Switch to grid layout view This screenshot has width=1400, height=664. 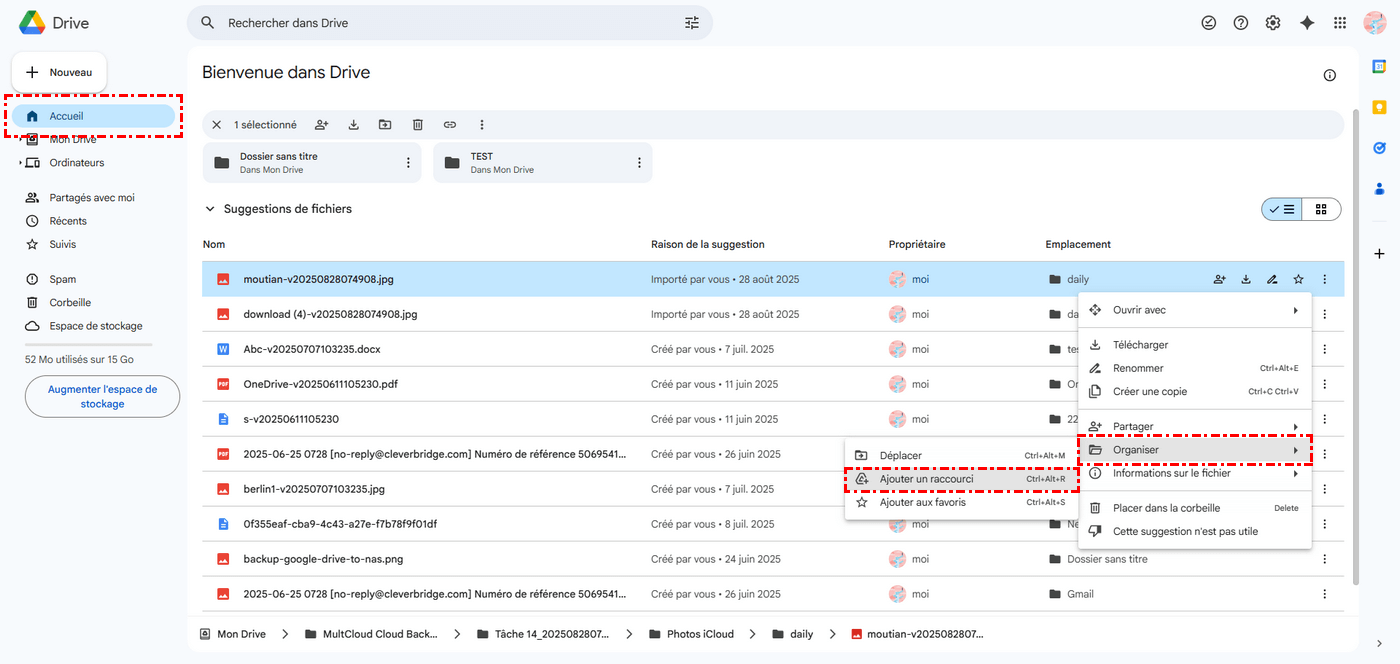[1321, 209]
